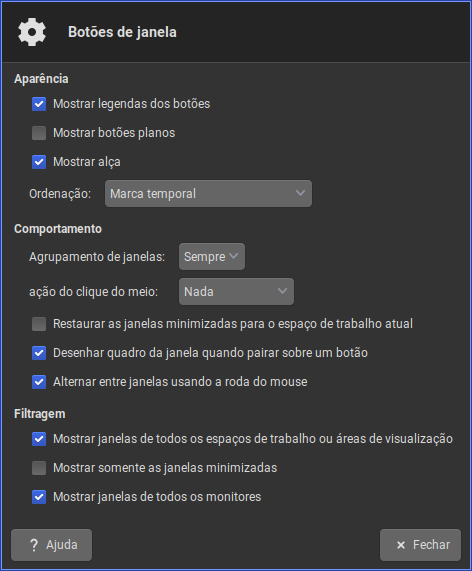Check Mostrar somente as janelas minimizadas

(39, 468)
